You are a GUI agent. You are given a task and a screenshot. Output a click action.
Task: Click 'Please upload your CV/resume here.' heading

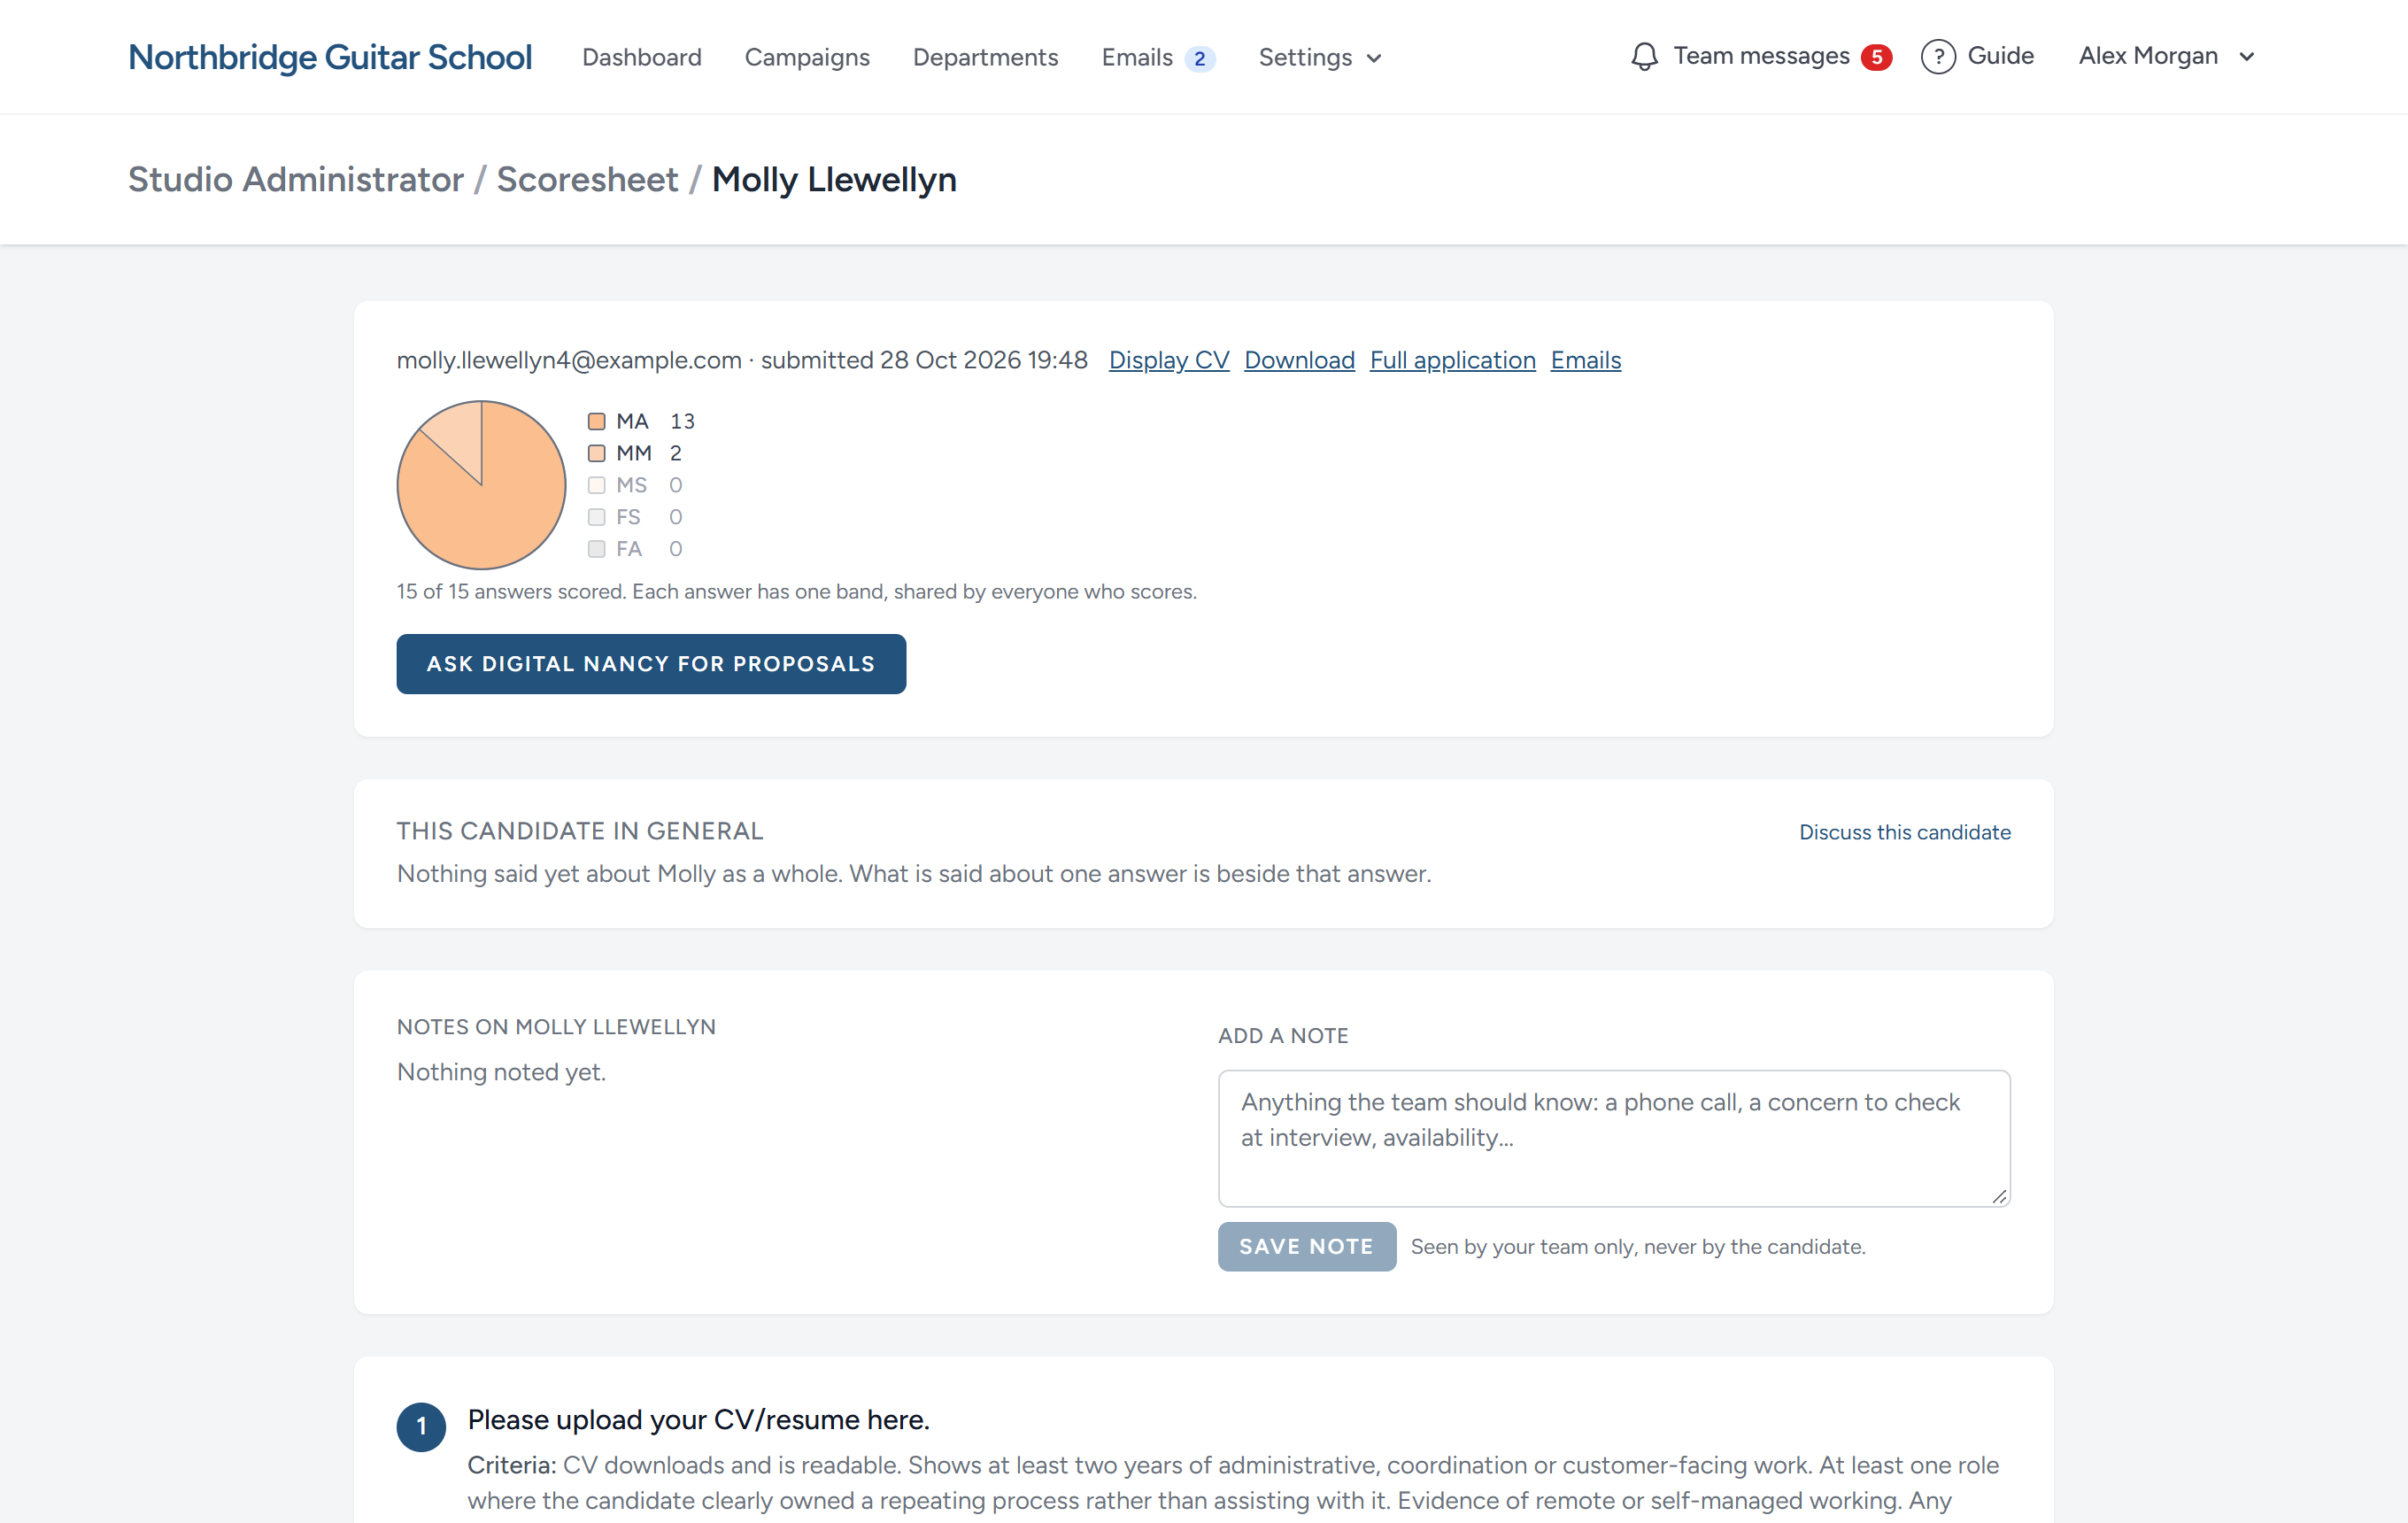coord(698,1420)
